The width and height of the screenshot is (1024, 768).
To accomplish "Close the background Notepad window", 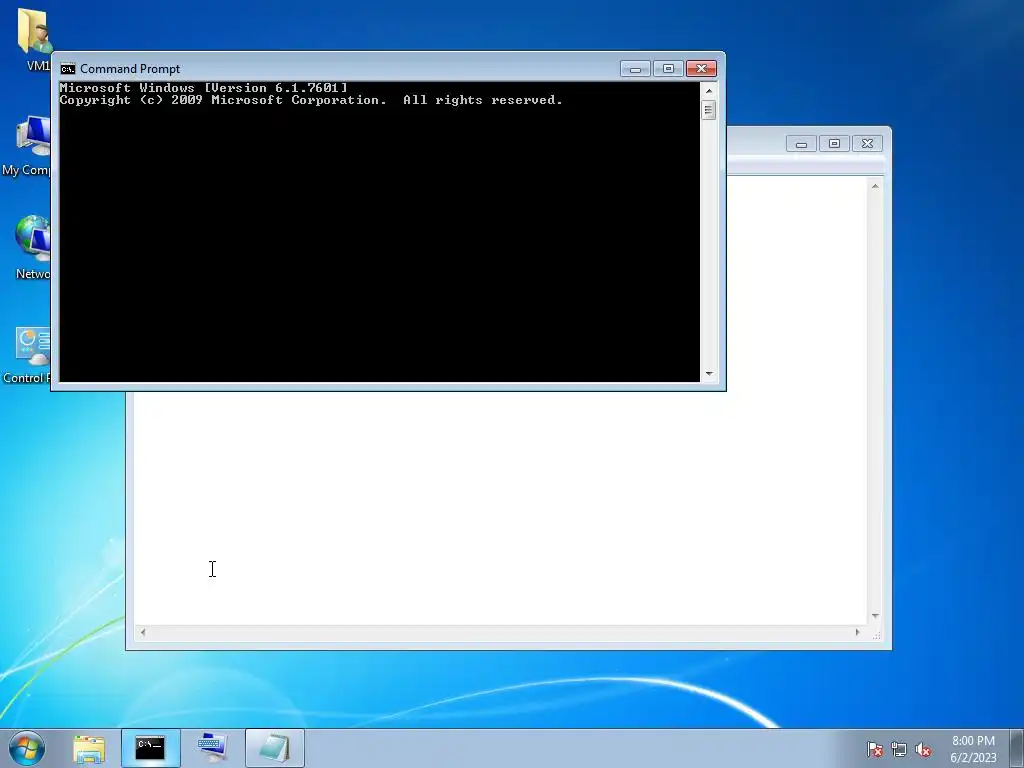I will (x=867, y=144).
